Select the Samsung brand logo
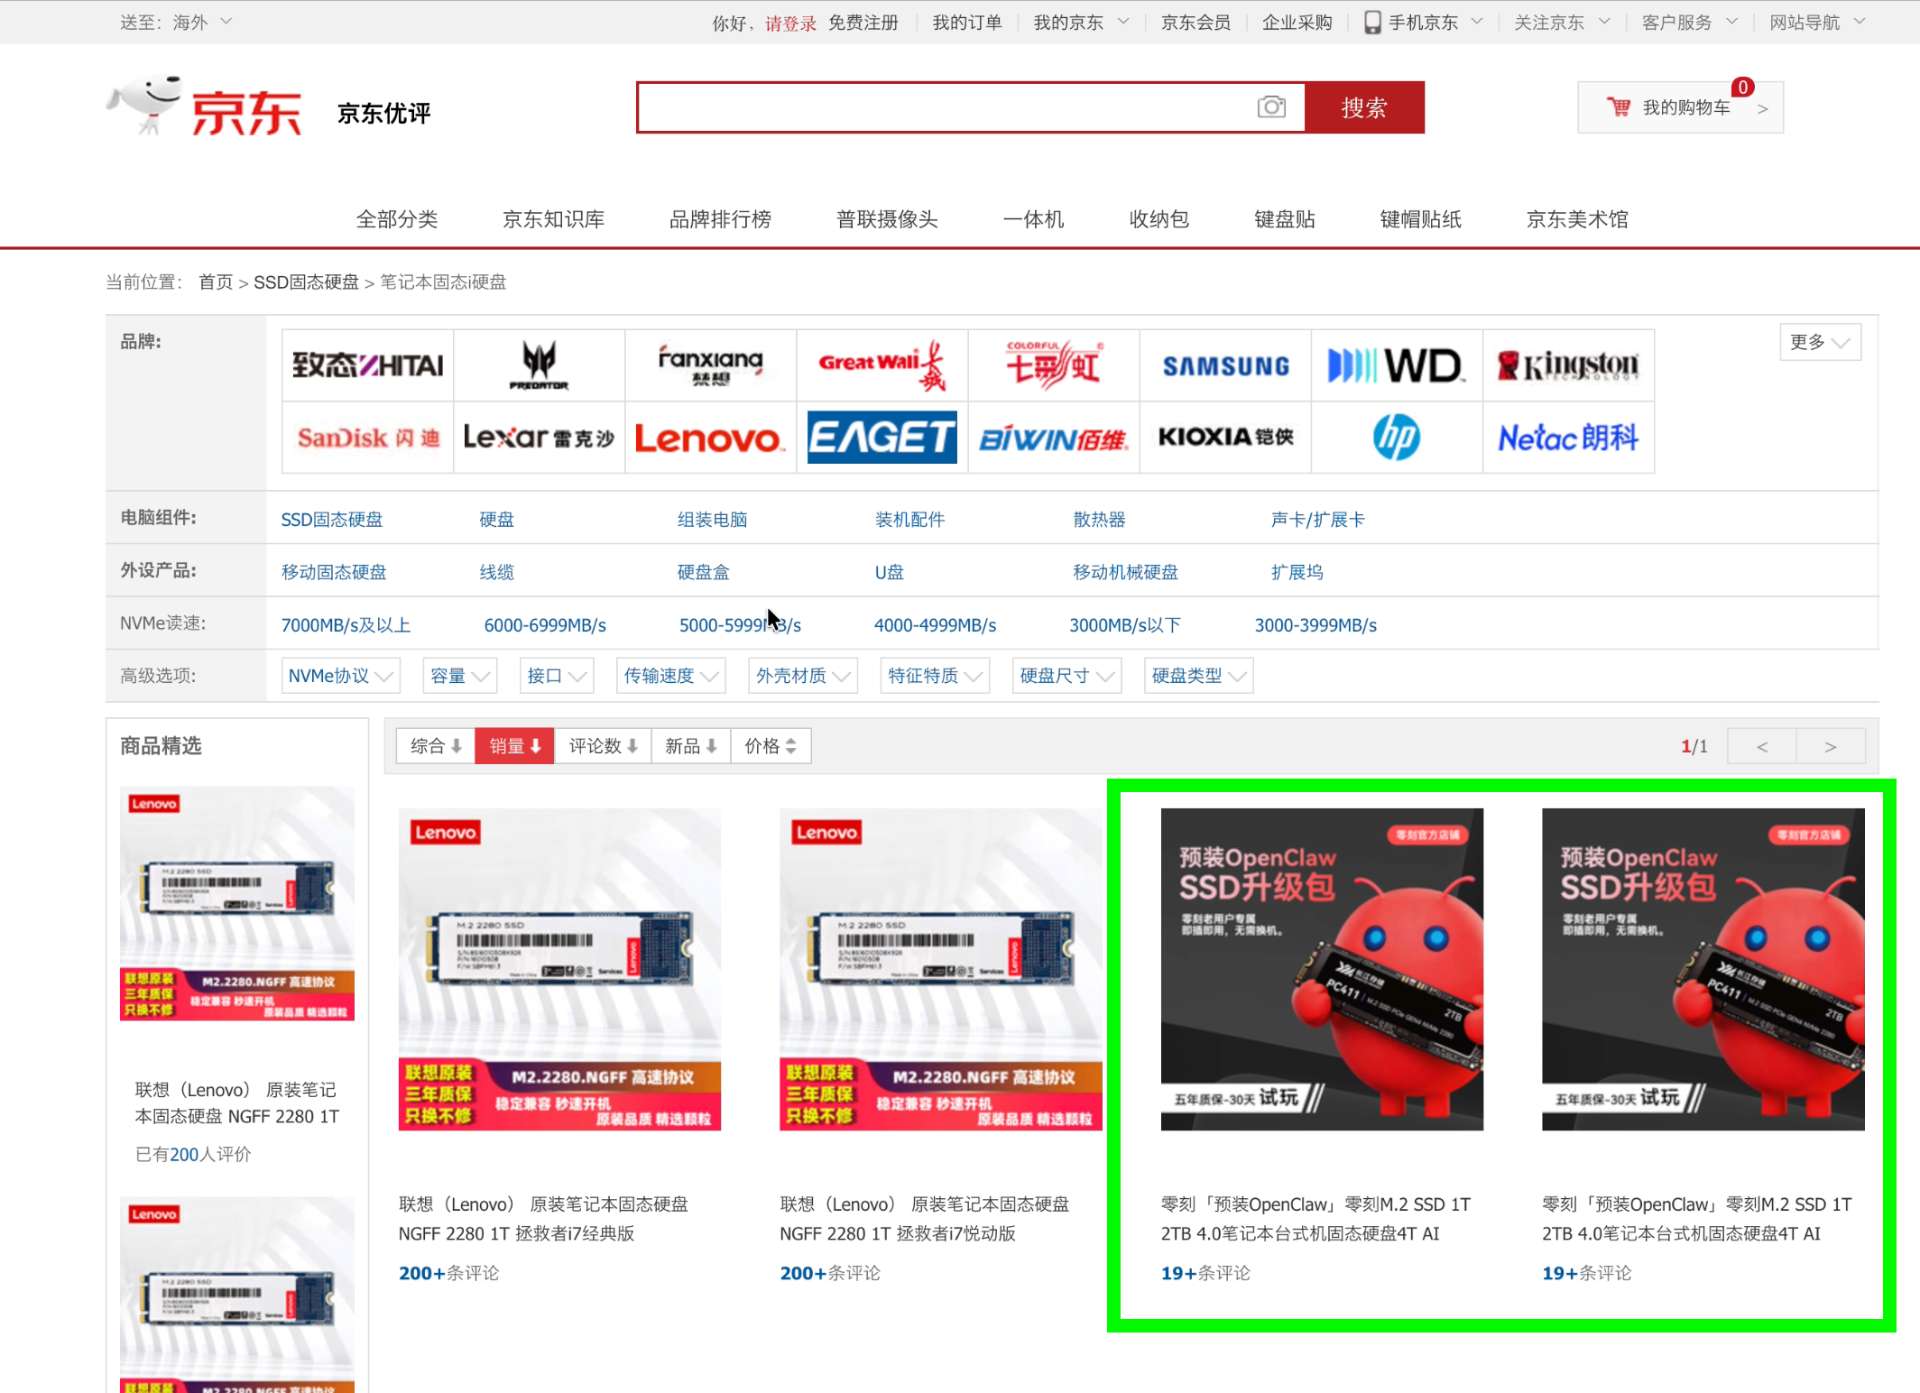Screen dimensions: 1920x1393 [x=1226, y=365]
